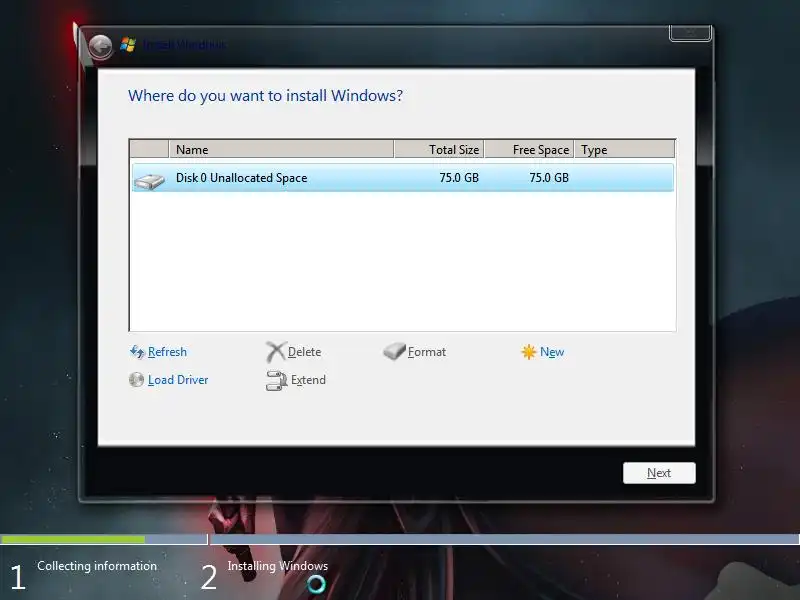This screenshot has height=600, width=800.
Task: Select Disk 0 Unallocated Space row
Action: coord(403,178)
